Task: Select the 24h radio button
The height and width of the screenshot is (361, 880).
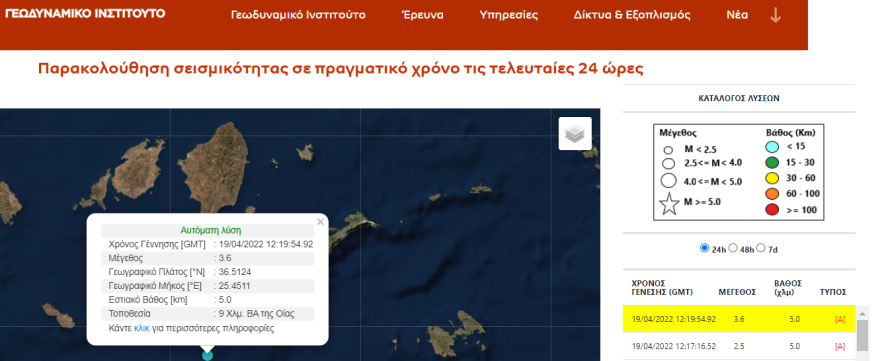Action: (x=705, y=248)
